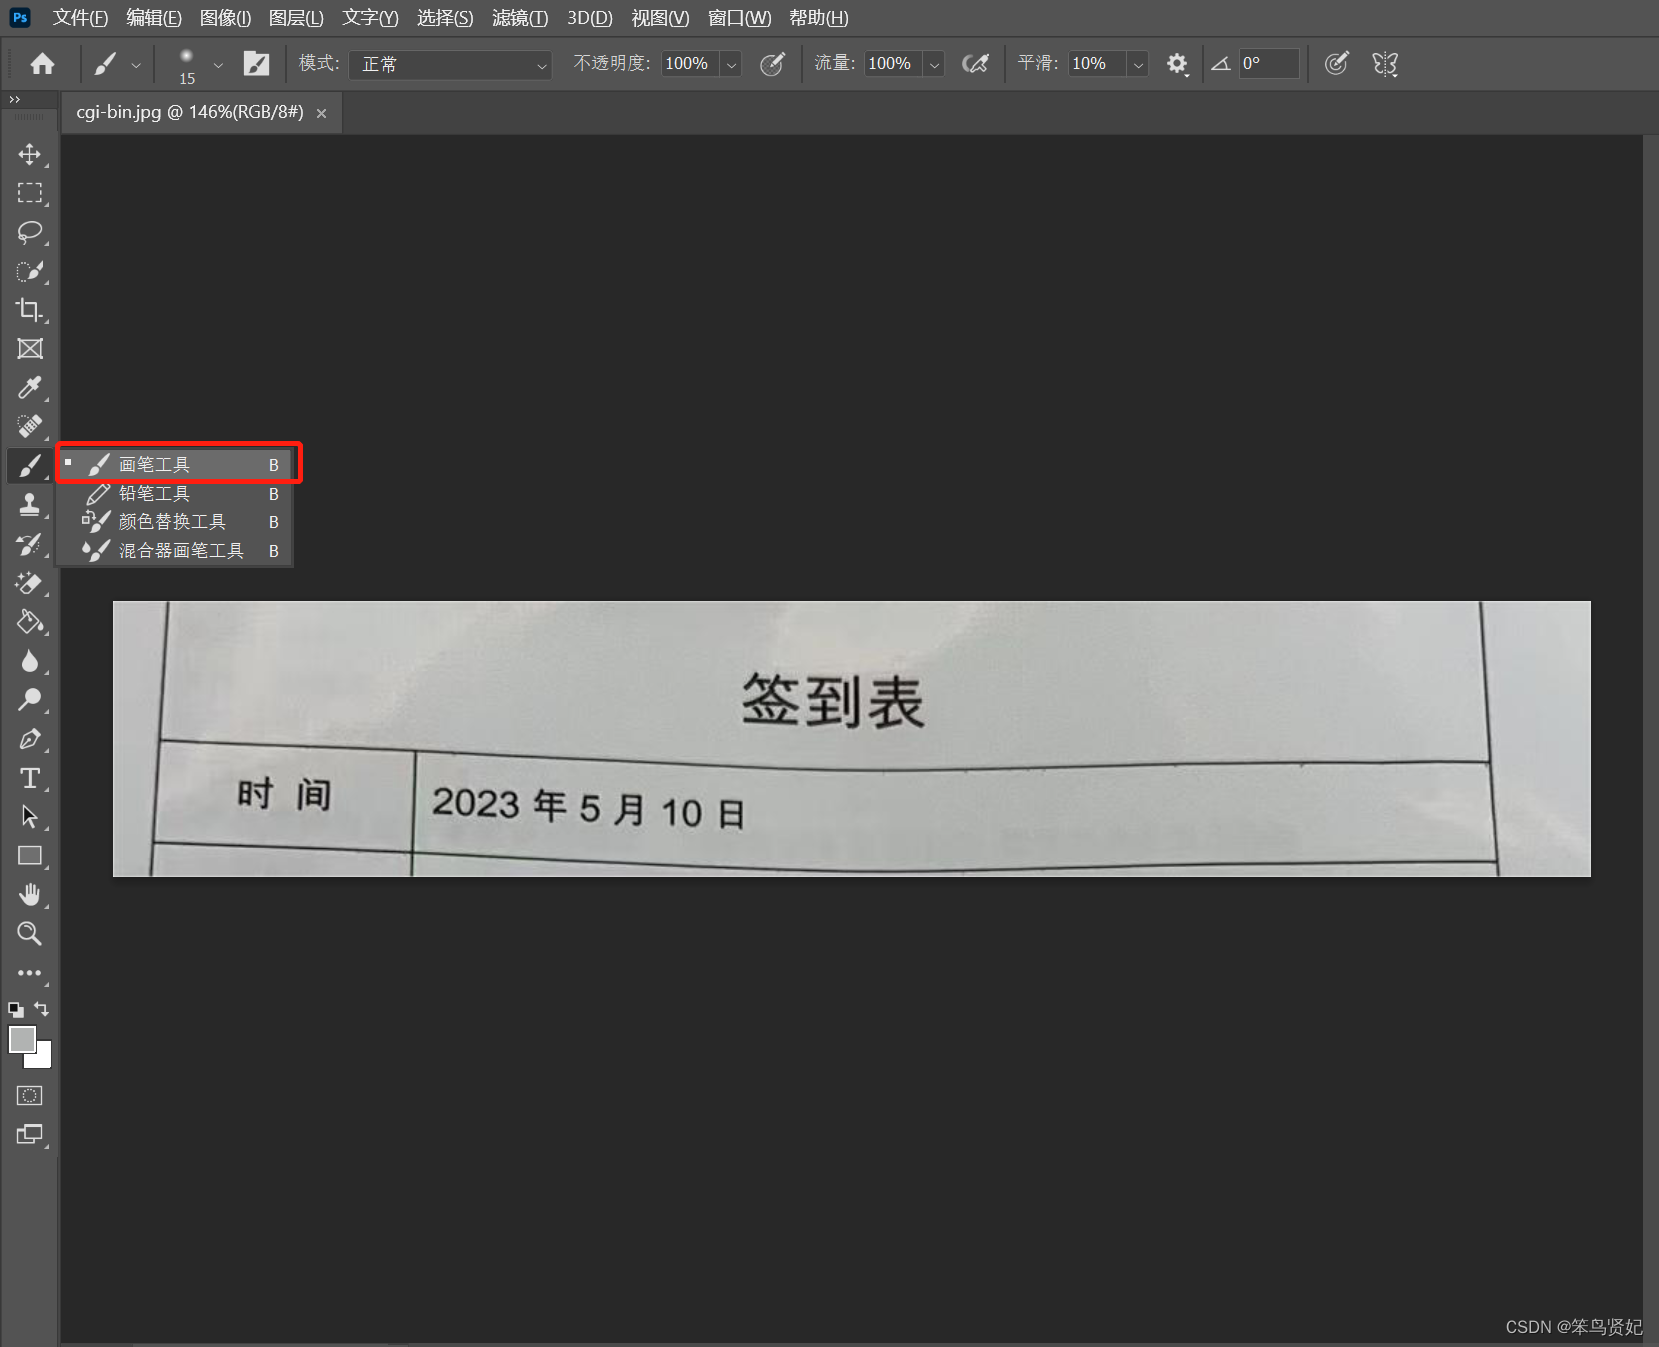Select the Rectangular Marquee tool
This screenshot has width=1659, height=1347.
tap(30, 193)
